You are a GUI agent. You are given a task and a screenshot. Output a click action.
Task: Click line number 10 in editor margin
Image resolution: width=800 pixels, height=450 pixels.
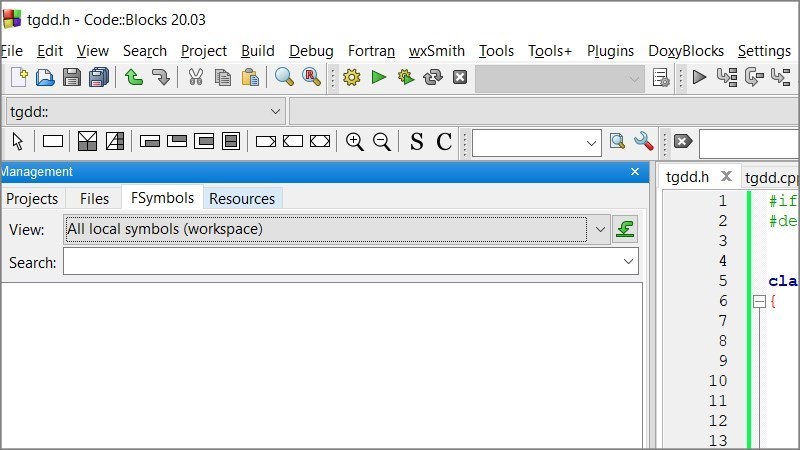717,381
